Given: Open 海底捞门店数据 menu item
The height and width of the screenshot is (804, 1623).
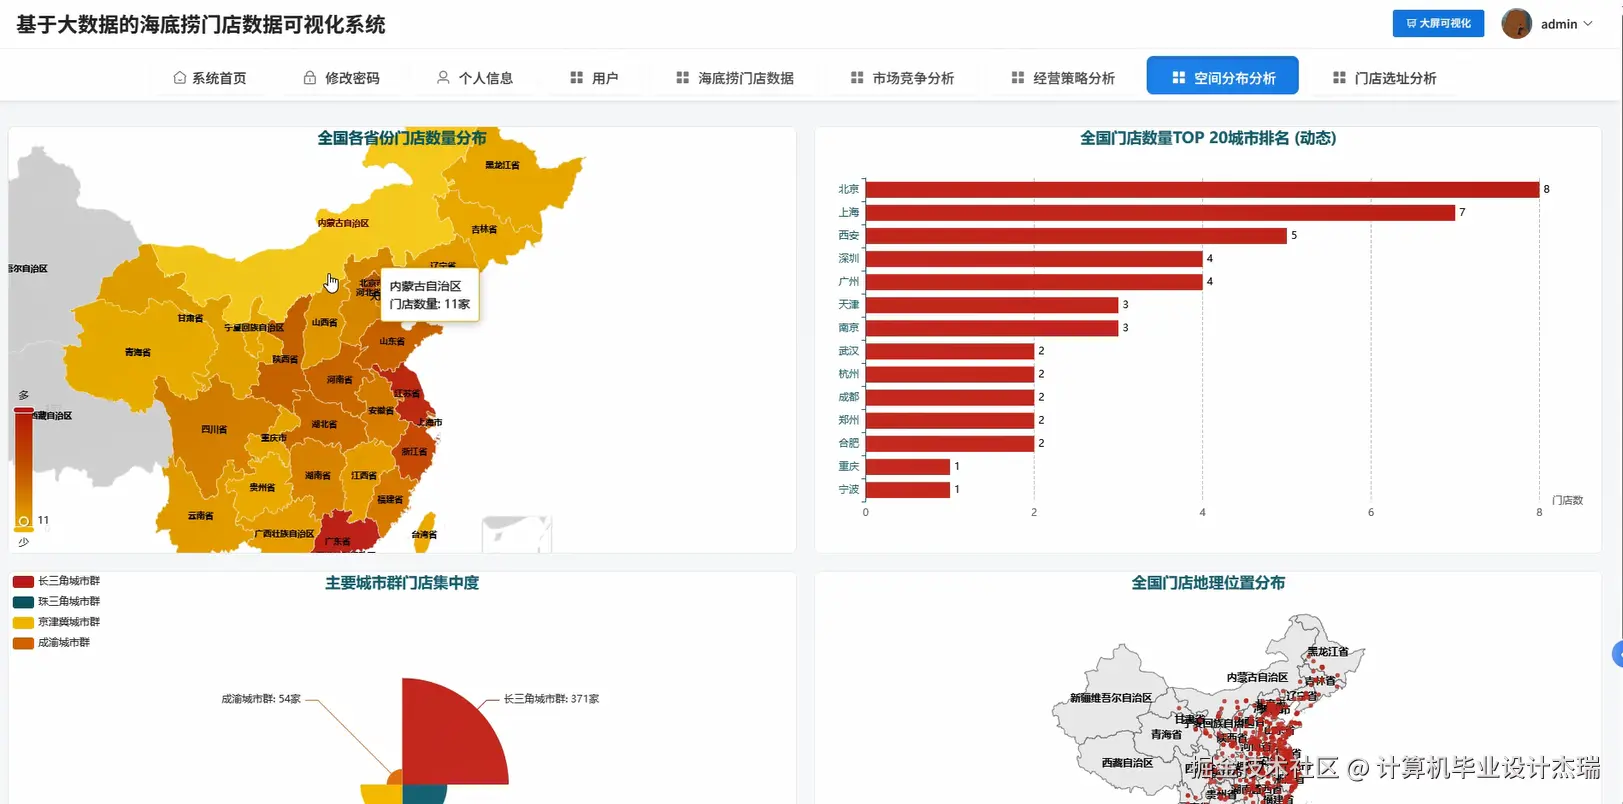Looking at the screenshot, I should click(x=735, y=77).
